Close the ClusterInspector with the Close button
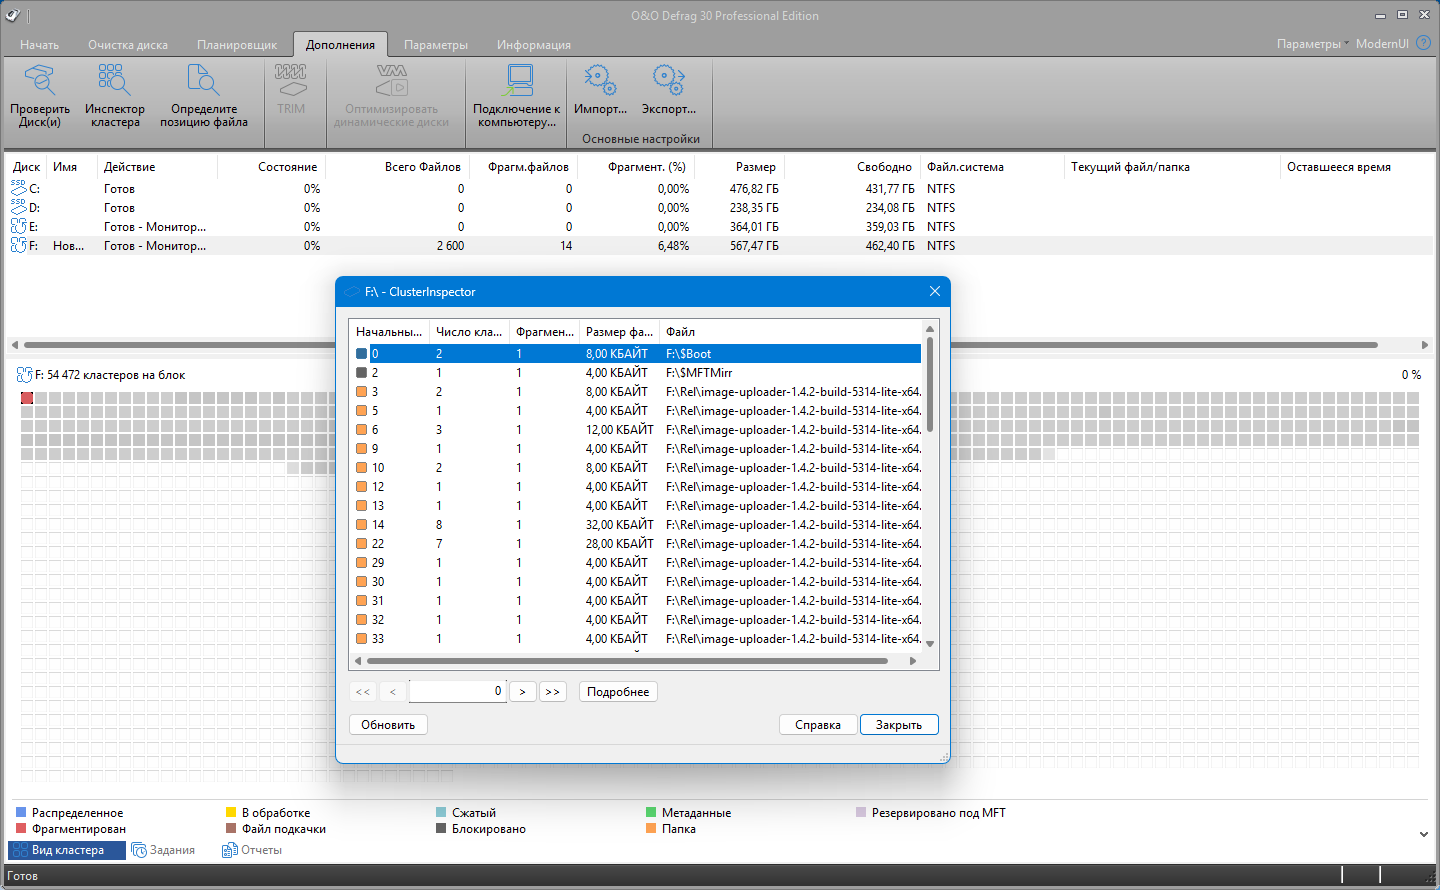The image size is (1440, 890). 898,725
